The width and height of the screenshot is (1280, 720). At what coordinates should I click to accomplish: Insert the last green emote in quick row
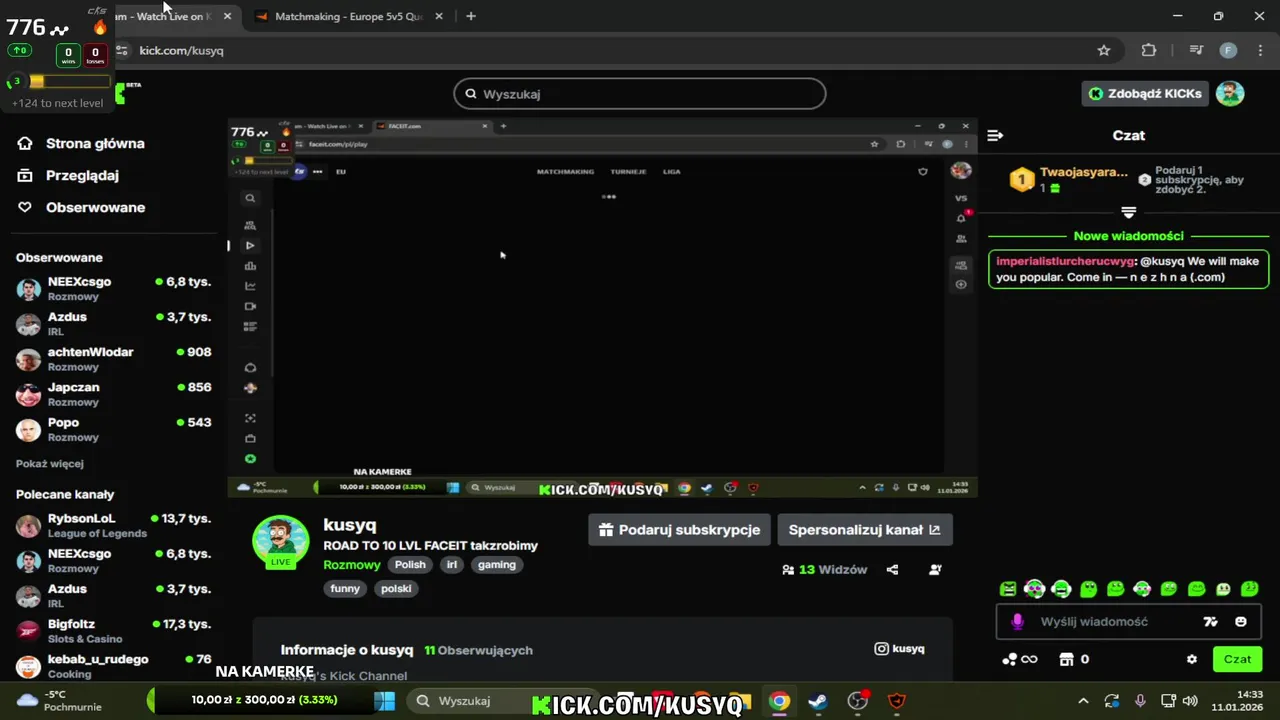coord(1250,589)
